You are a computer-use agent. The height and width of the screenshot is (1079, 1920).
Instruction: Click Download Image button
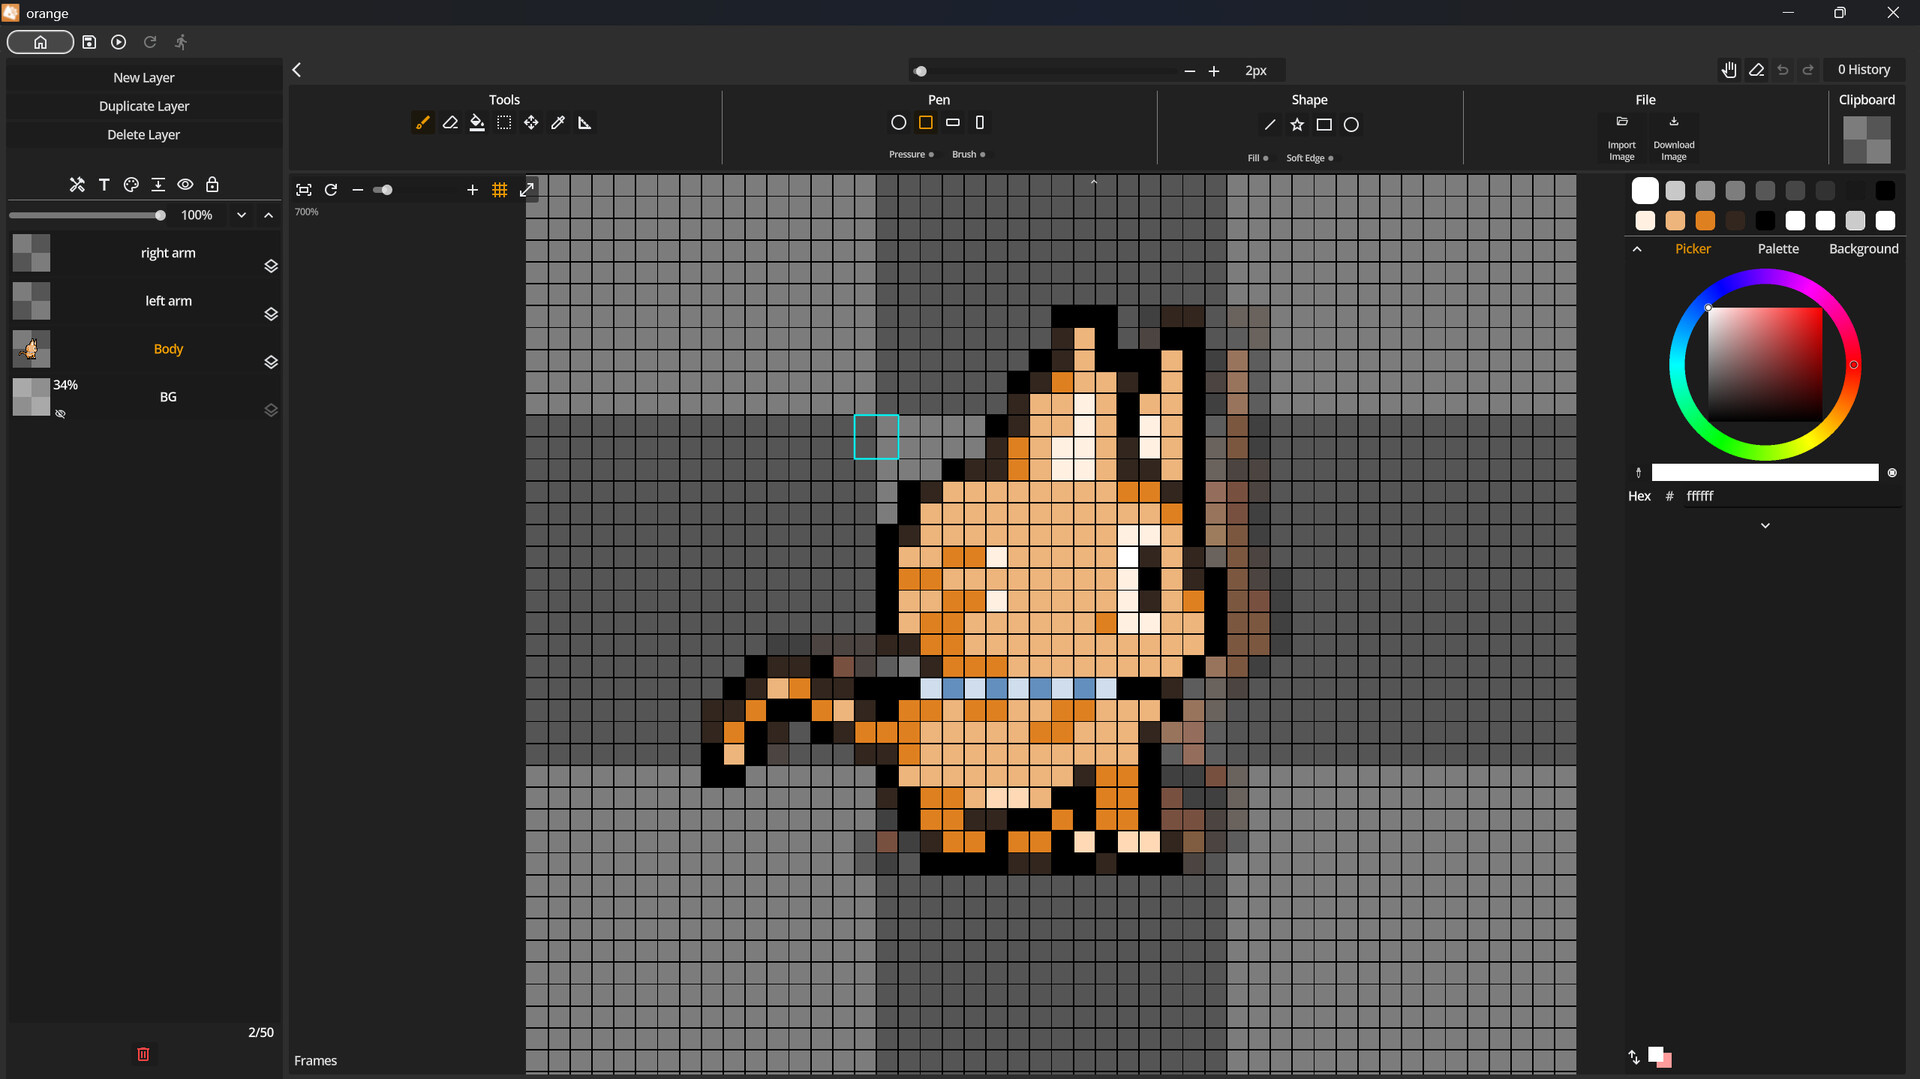[1674, 137]
